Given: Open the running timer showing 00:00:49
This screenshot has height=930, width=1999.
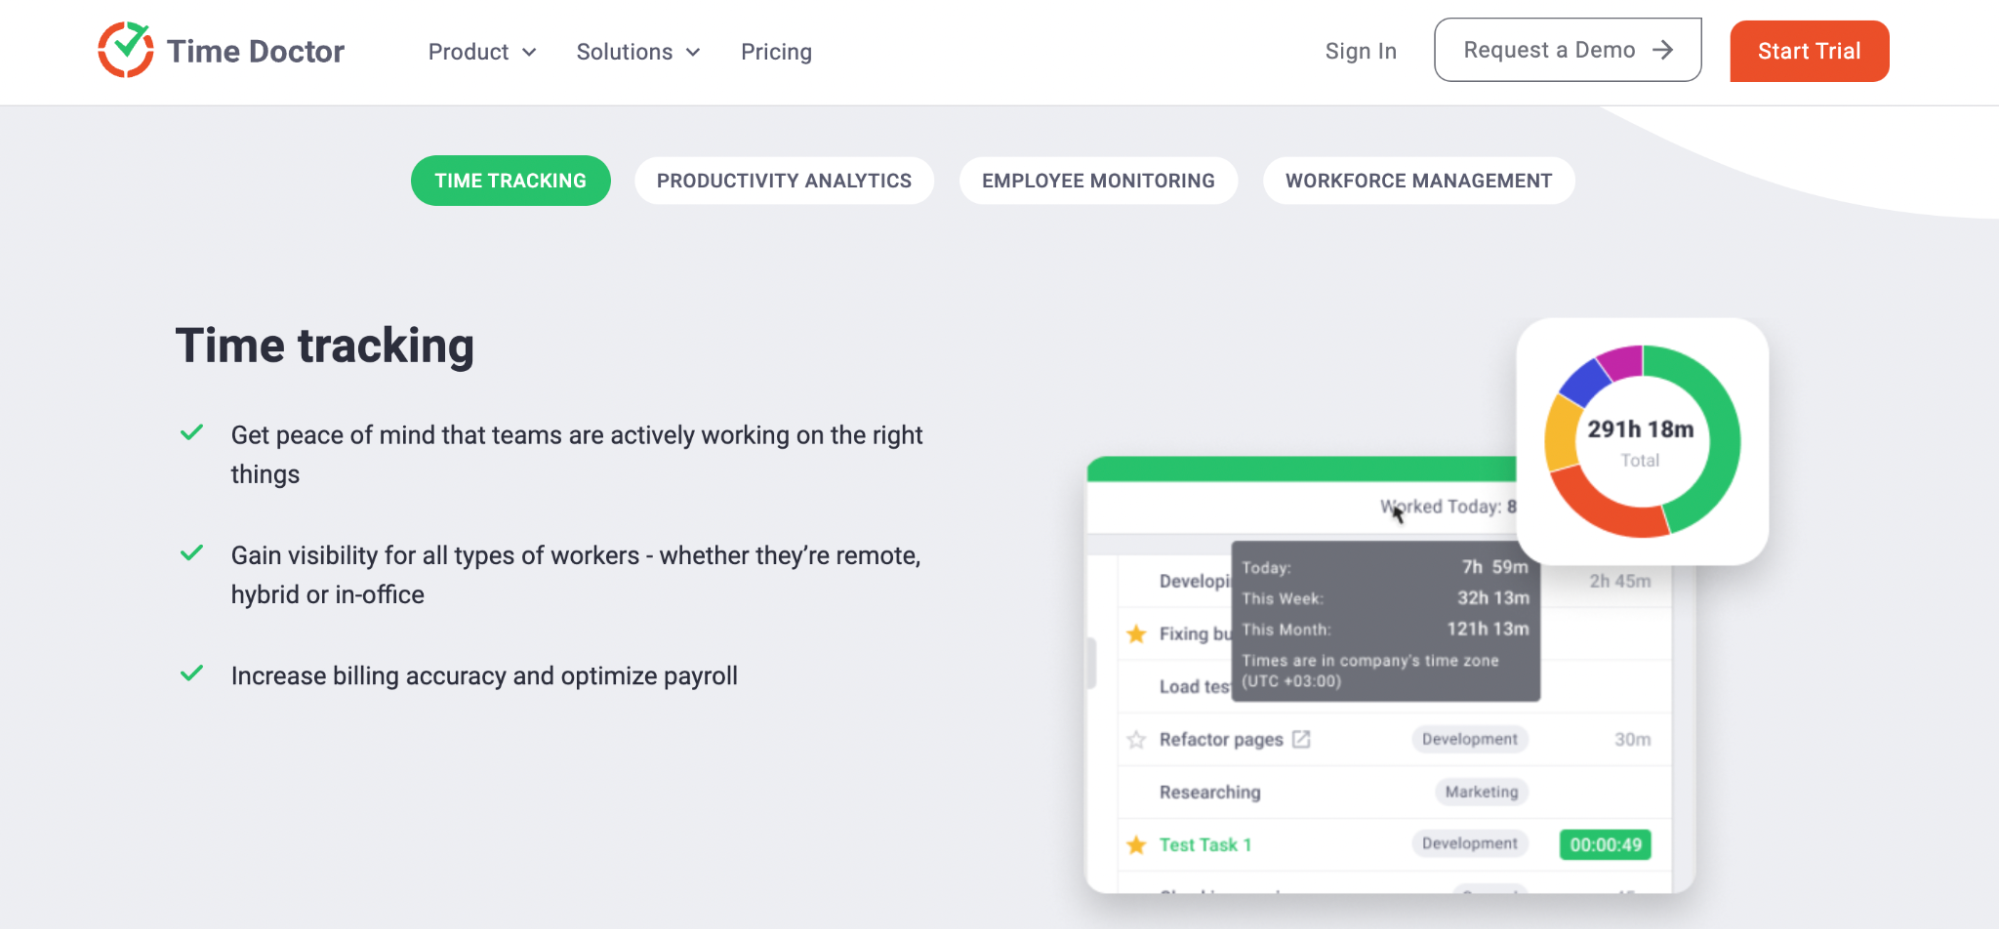Looking at the screenshot, I should (x=1604, y=844).
